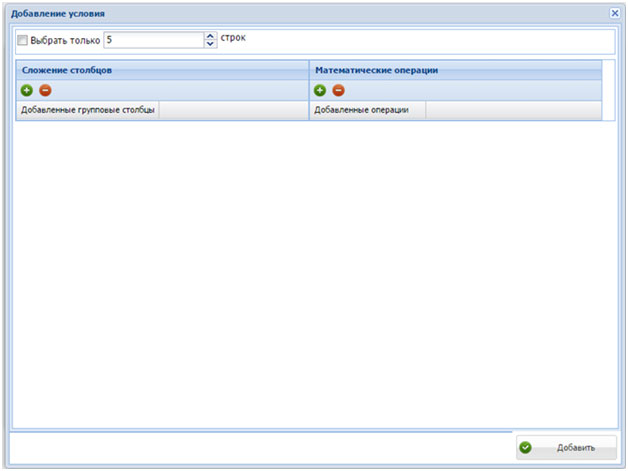
Task: Remove an operation in Математические операции panel
Action: pos(338,91)
